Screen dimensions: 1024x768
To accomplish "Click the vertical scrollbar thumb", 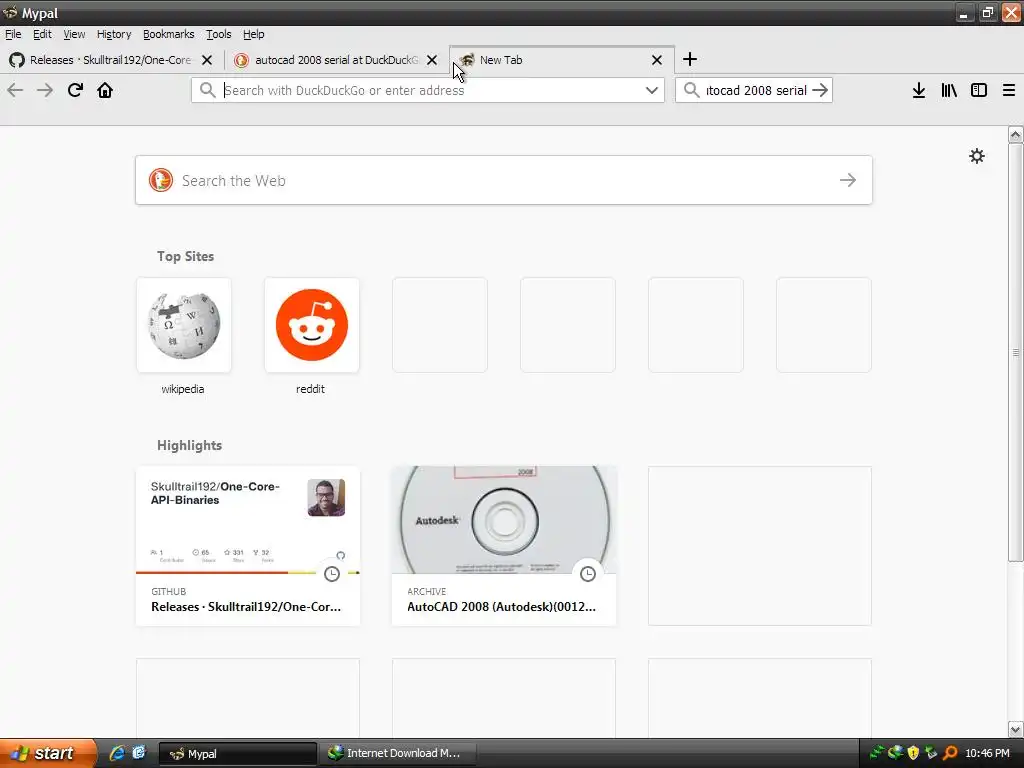I will pos(1016,353).
